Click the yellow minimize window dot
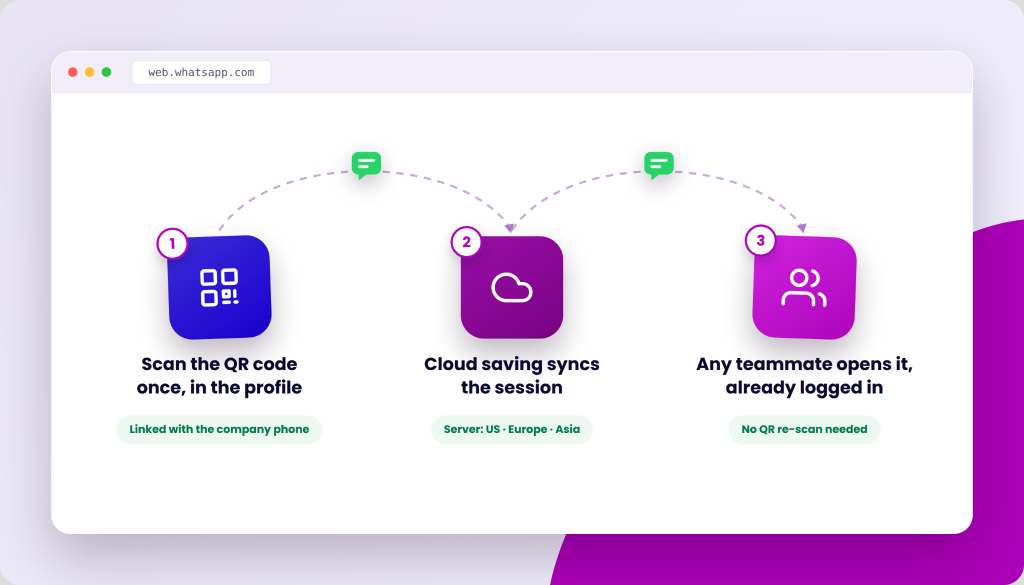The image size is (1024, 585). 89,72
